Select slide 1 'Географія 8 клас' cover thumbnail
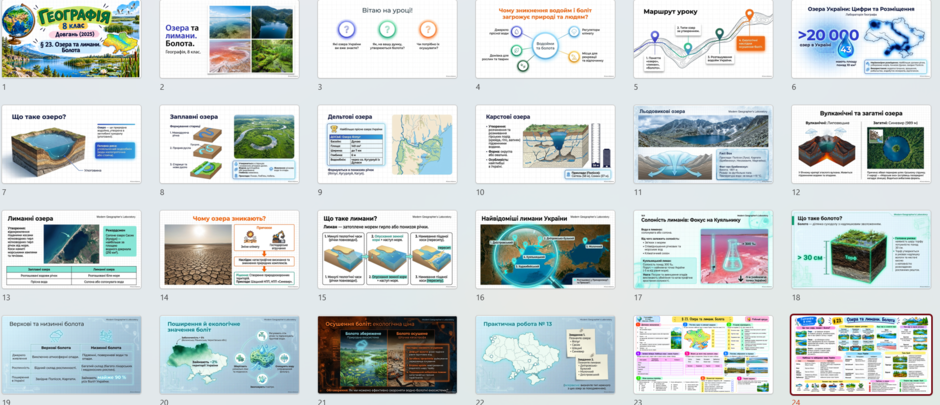This screenshot has width=940, height=405. (71, 39)
